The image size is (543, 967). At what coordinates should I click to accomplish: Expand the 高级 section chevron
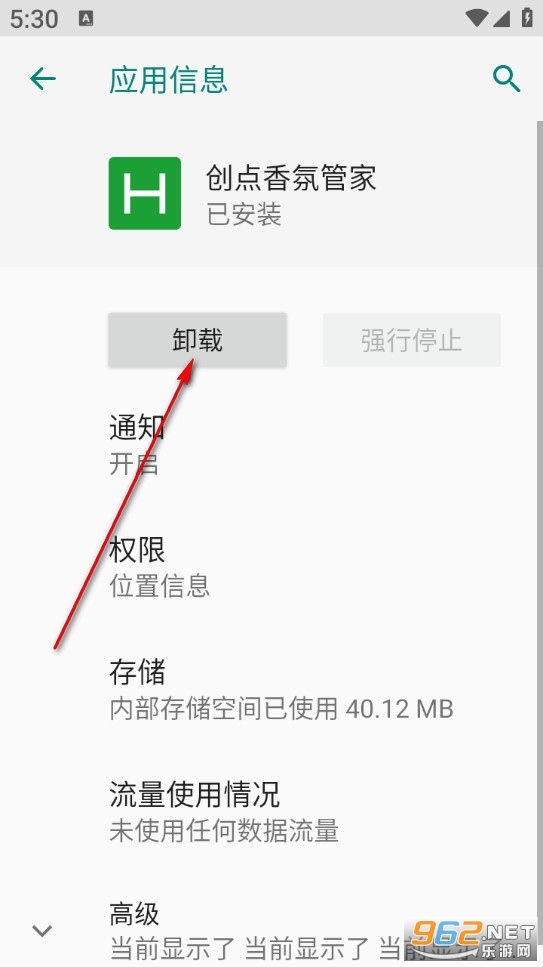pos(42,930)
